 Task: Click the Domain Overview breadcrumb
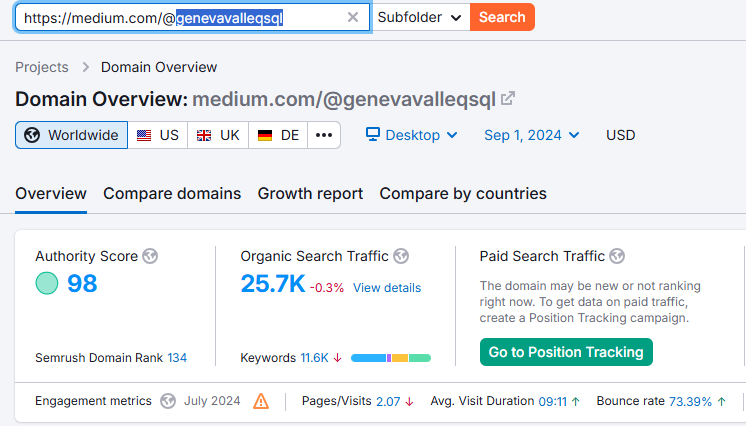click(x=159, y=67)
